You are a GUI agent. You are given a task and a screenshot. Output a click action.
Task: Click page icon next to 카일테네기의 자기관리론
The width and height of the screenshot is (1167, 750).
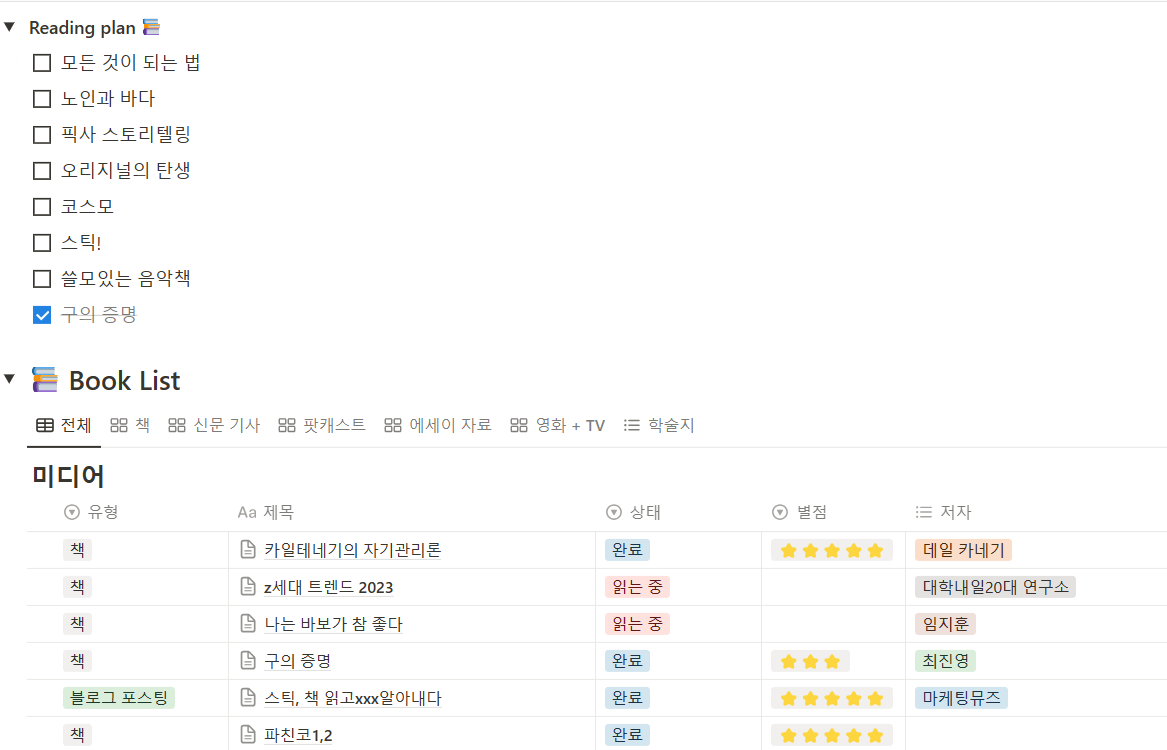(x=249, y=550)
